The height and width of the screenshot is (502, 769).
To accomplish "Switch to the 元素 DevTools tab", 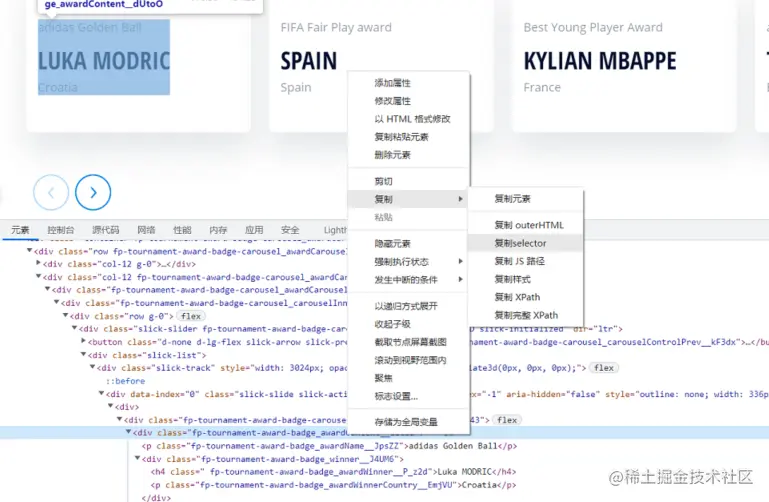I will click(20, 230).
